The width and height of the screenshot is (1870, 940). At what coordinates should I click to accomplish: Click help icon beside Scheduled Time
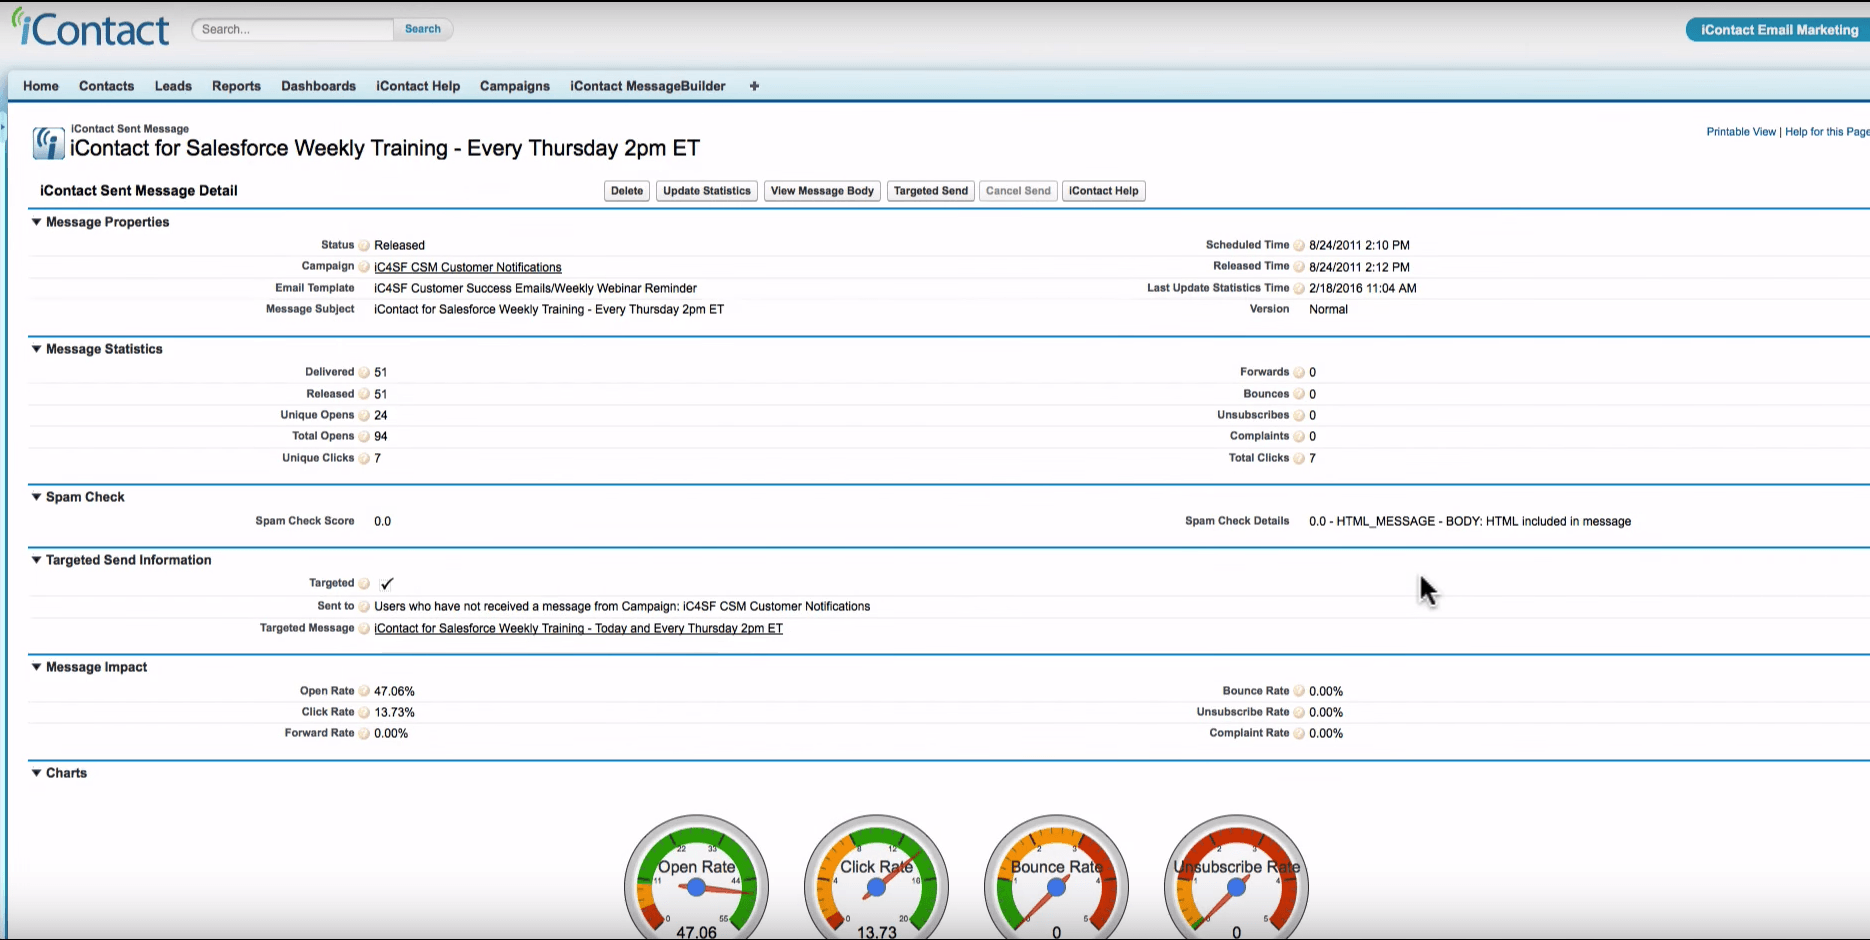point(1299,246)
